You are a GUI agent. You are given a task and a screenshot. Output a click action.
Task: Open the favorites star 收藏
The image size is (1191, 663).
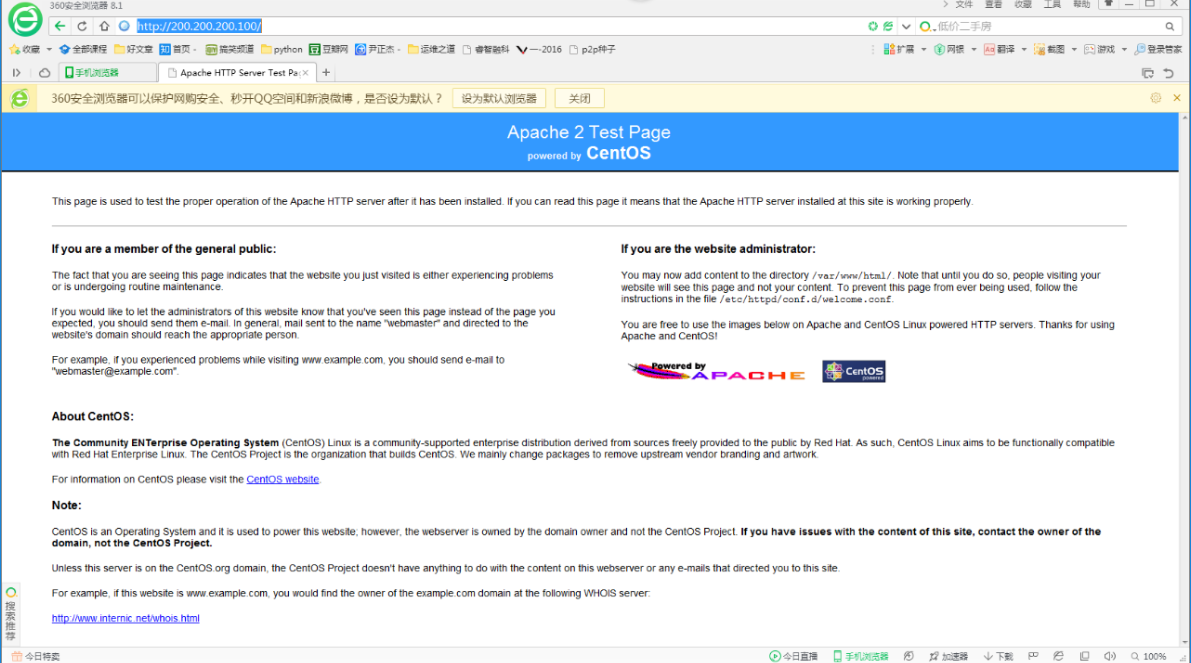25,49
